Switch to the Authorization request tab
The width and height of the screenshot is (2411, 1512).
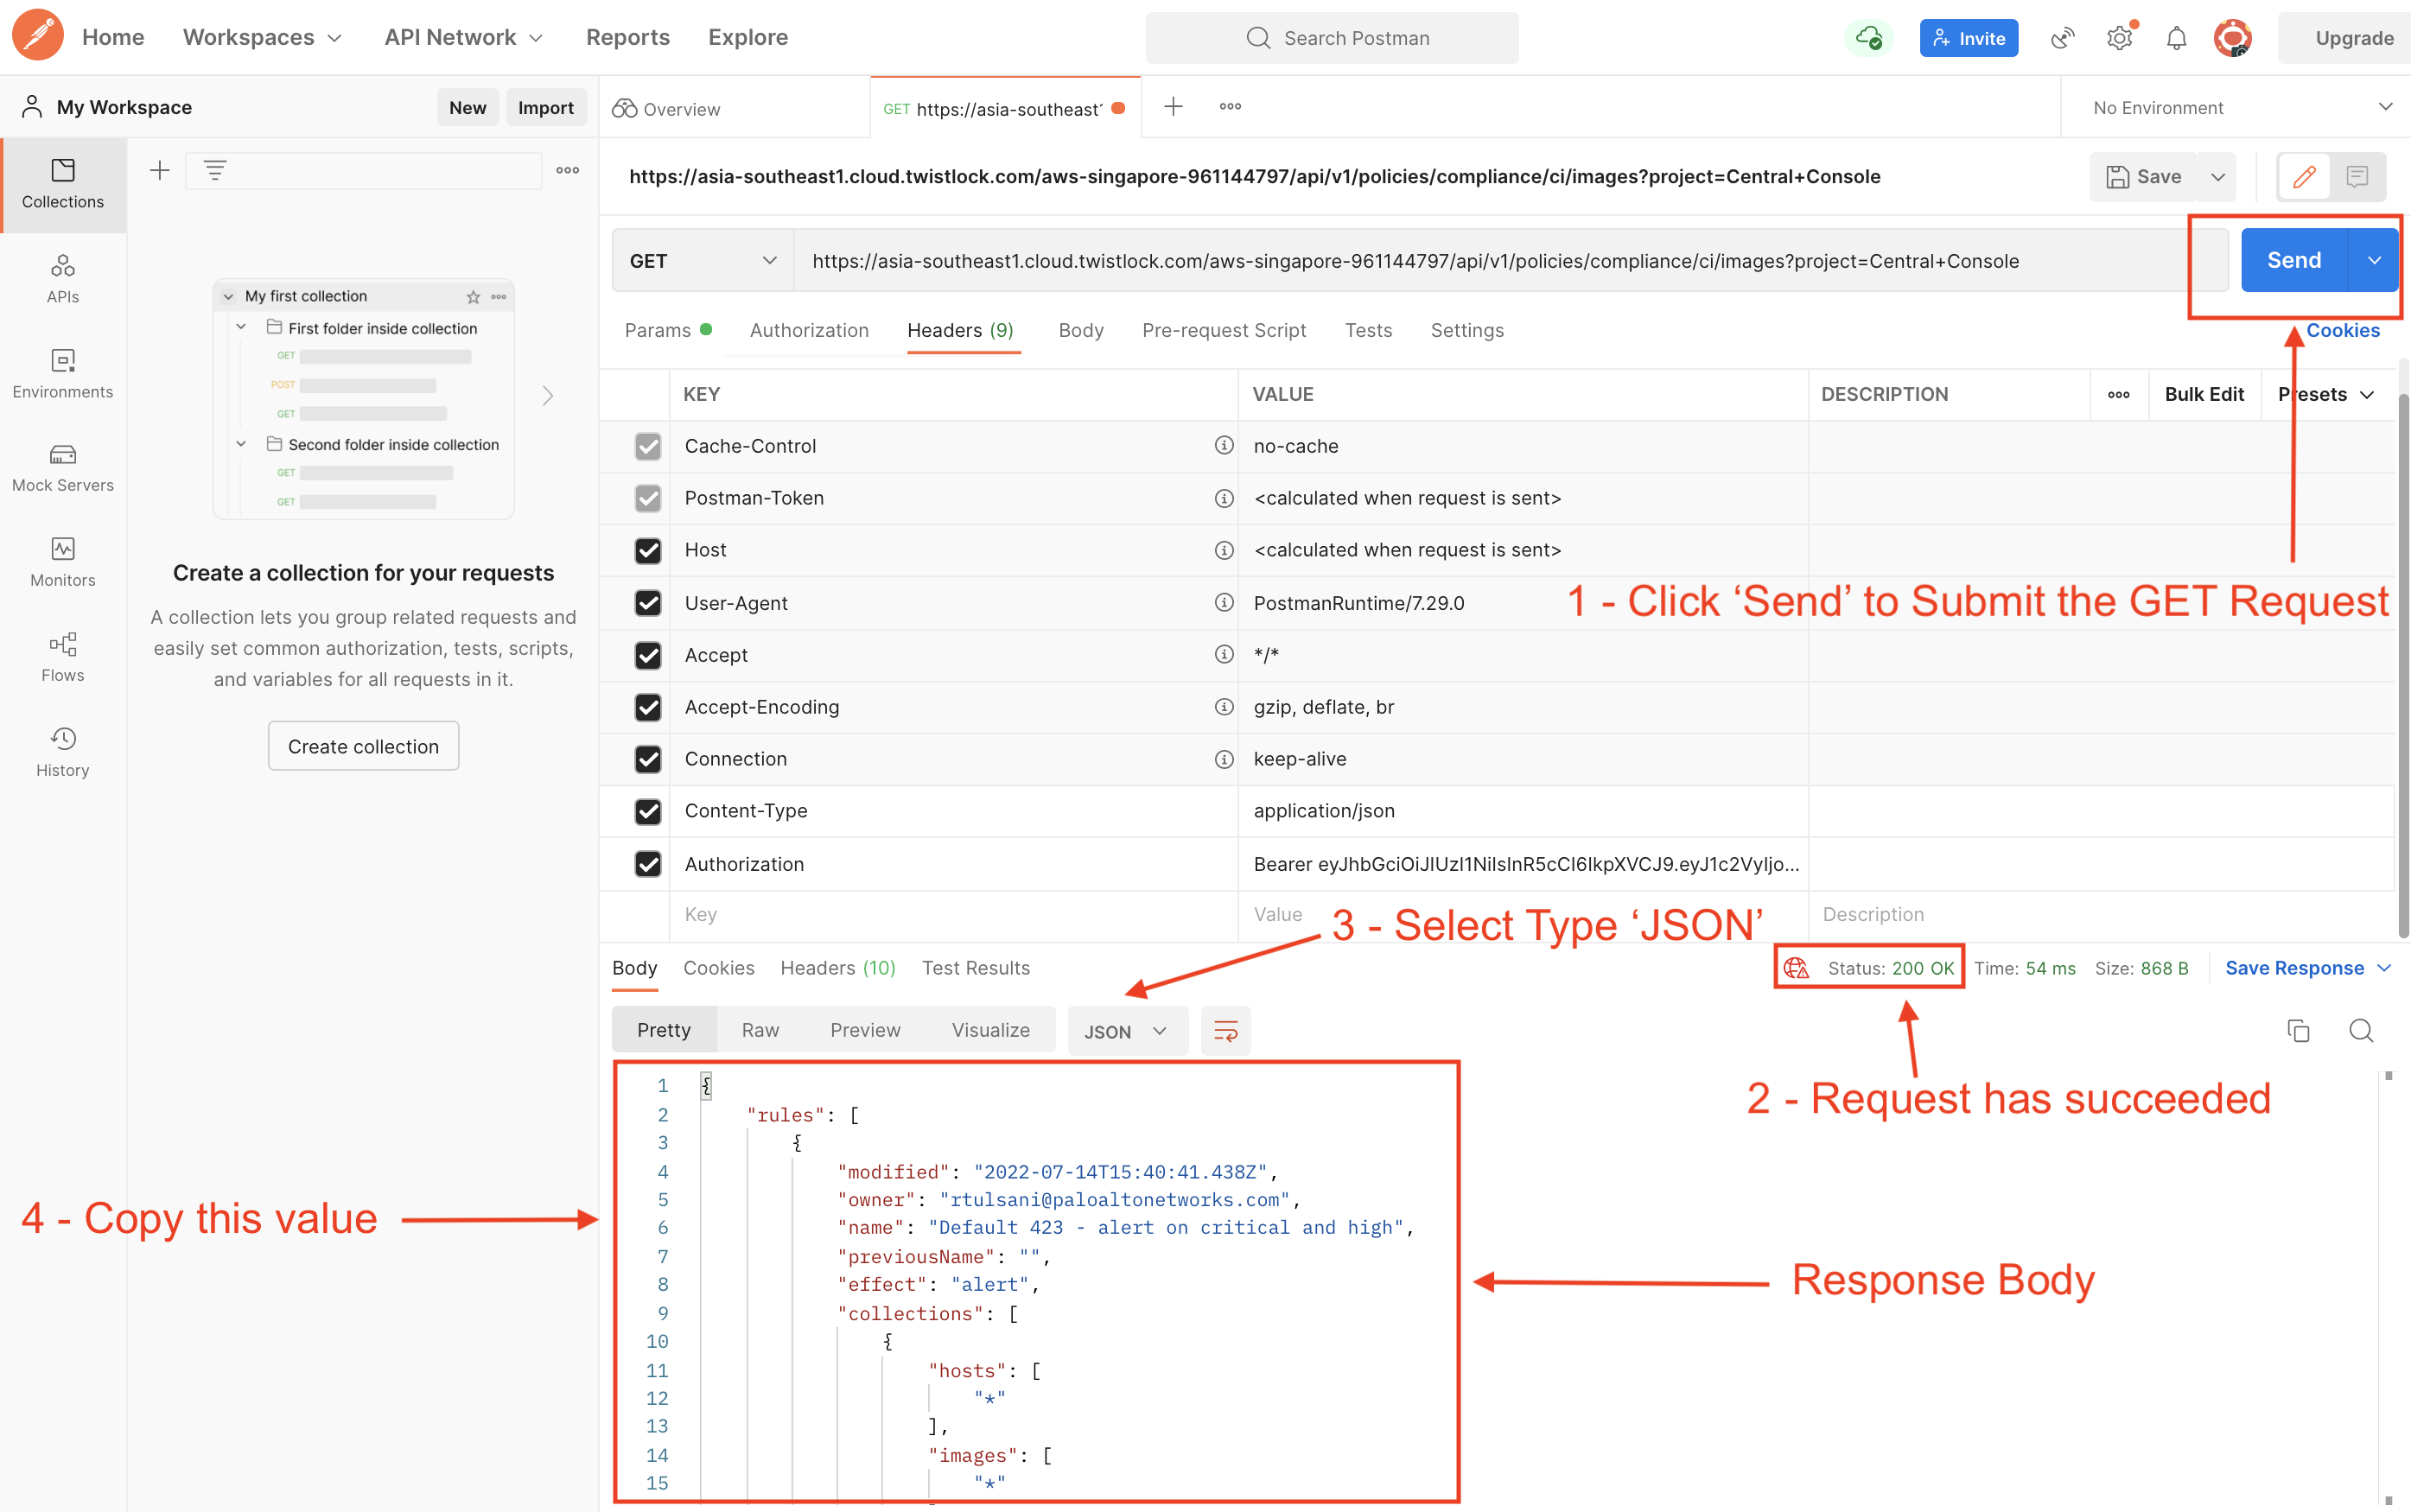(x=808, y=331)
